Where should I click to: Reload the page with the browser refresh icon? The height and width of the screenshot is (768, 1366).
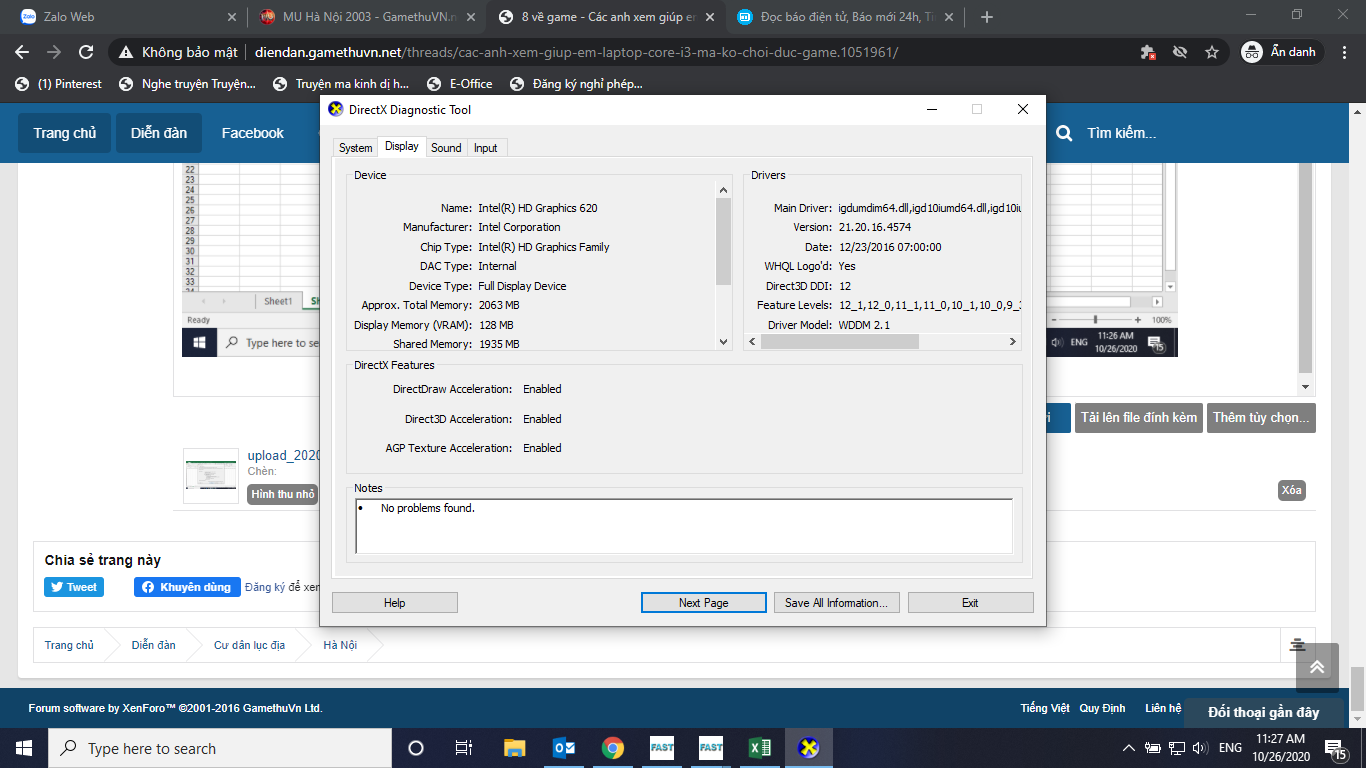[86, 52]
